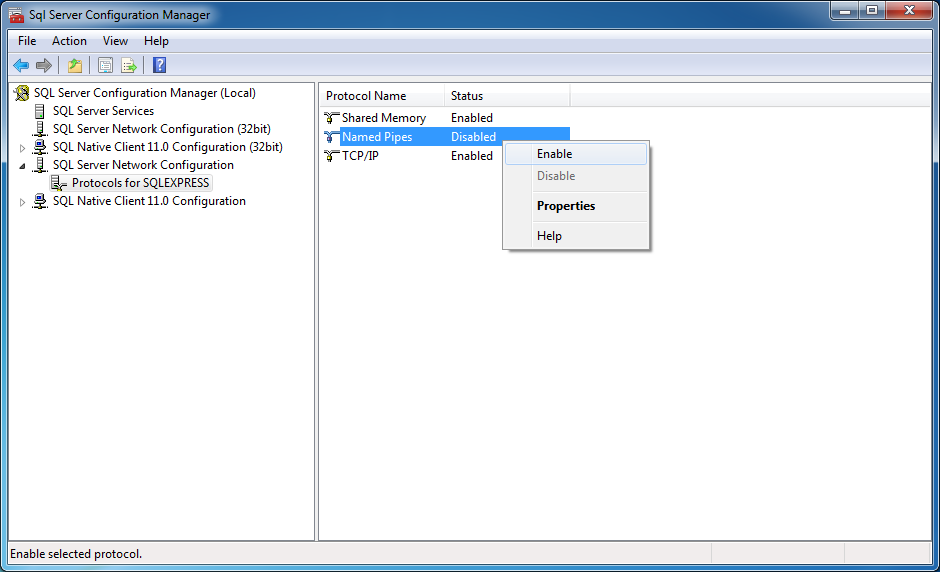Expand SQL Native Client 11.0 Configuration (32bit)
The height and width of the screenshot is (572, 940).
click(x=23, y=148)
